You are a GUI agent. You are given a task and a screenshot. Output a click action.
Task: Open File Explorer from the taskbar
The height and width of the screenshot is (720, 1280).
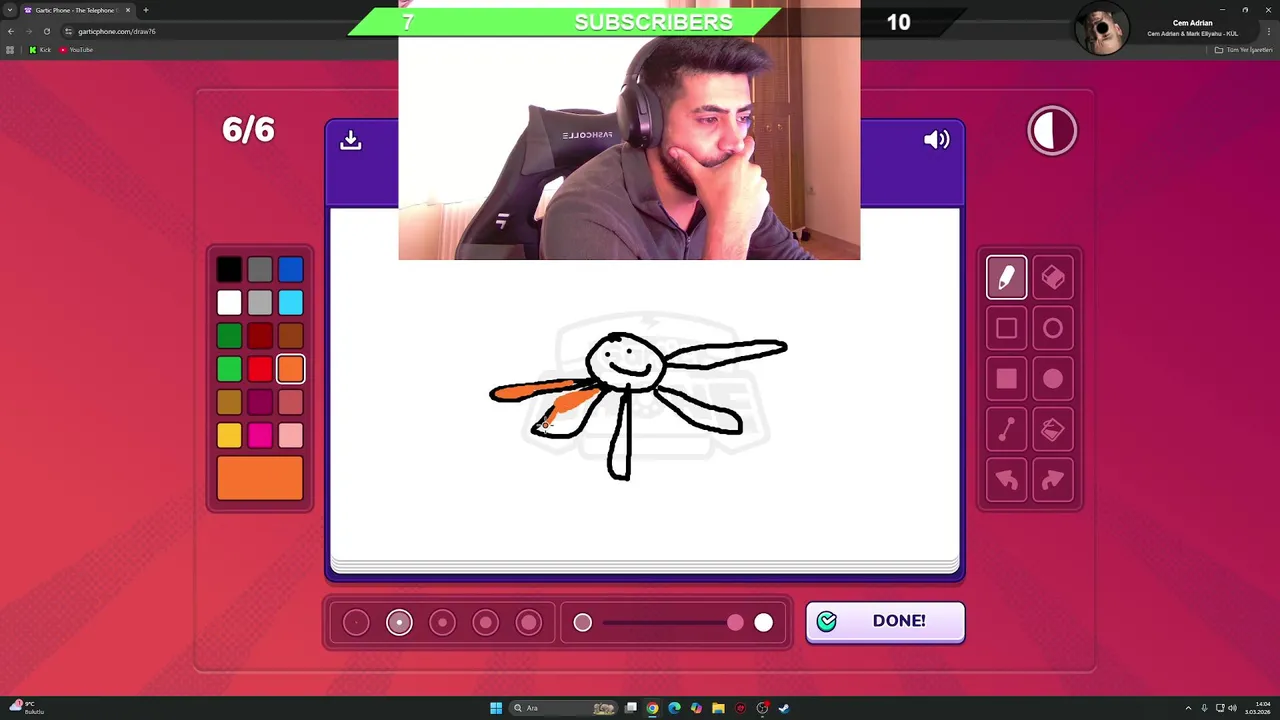(x=718, y=708)
